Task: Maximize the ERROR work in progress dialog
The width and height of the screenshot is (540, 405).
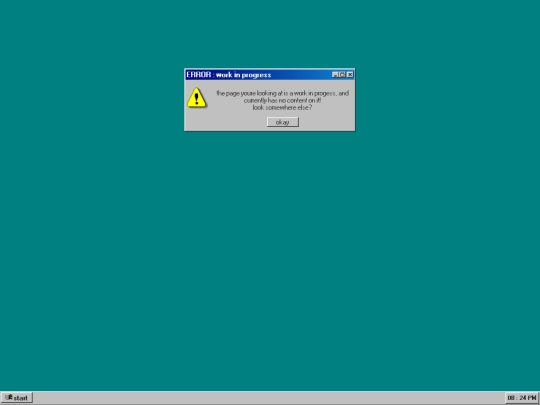Action: point(342,74)
